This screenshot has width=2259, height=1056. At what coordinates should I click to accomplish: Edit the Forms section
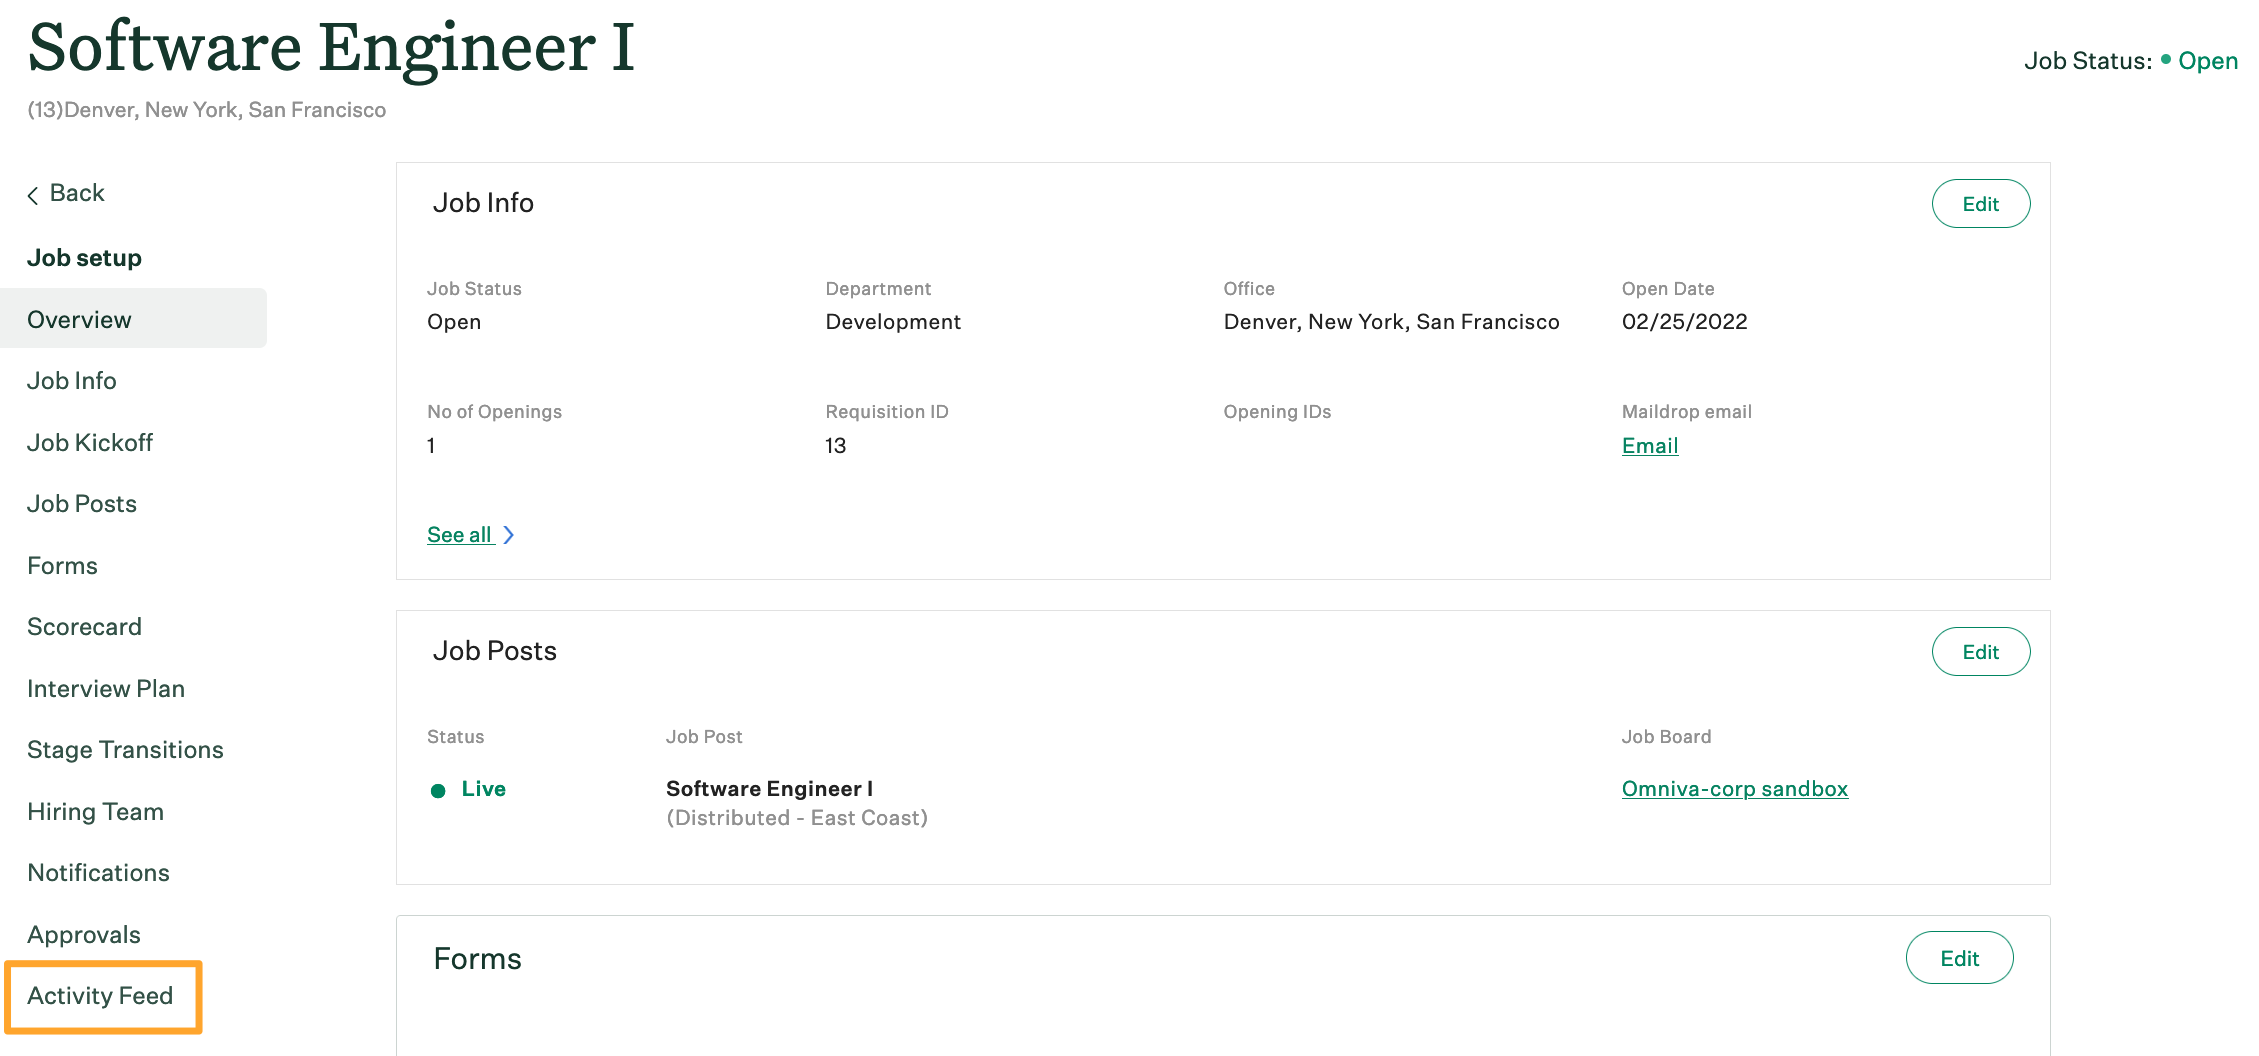coord(1959,957)
